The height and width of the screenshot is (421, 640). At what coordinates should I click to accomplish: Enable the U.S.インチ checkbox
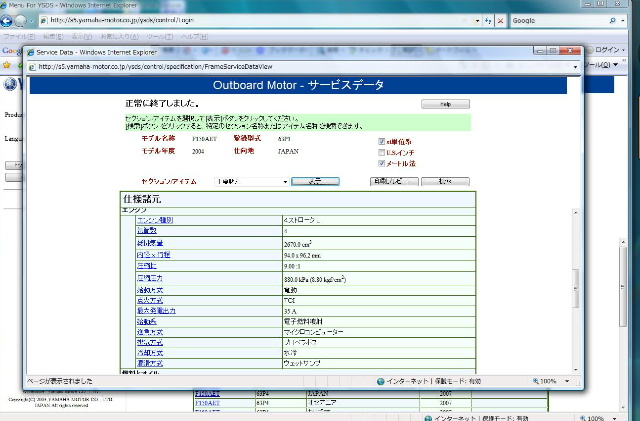click(x=381, y=152)
